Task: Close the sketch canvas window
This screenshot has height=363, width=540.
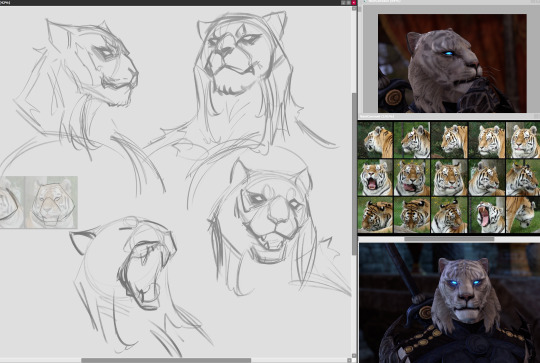Action: tap(354, 2)
